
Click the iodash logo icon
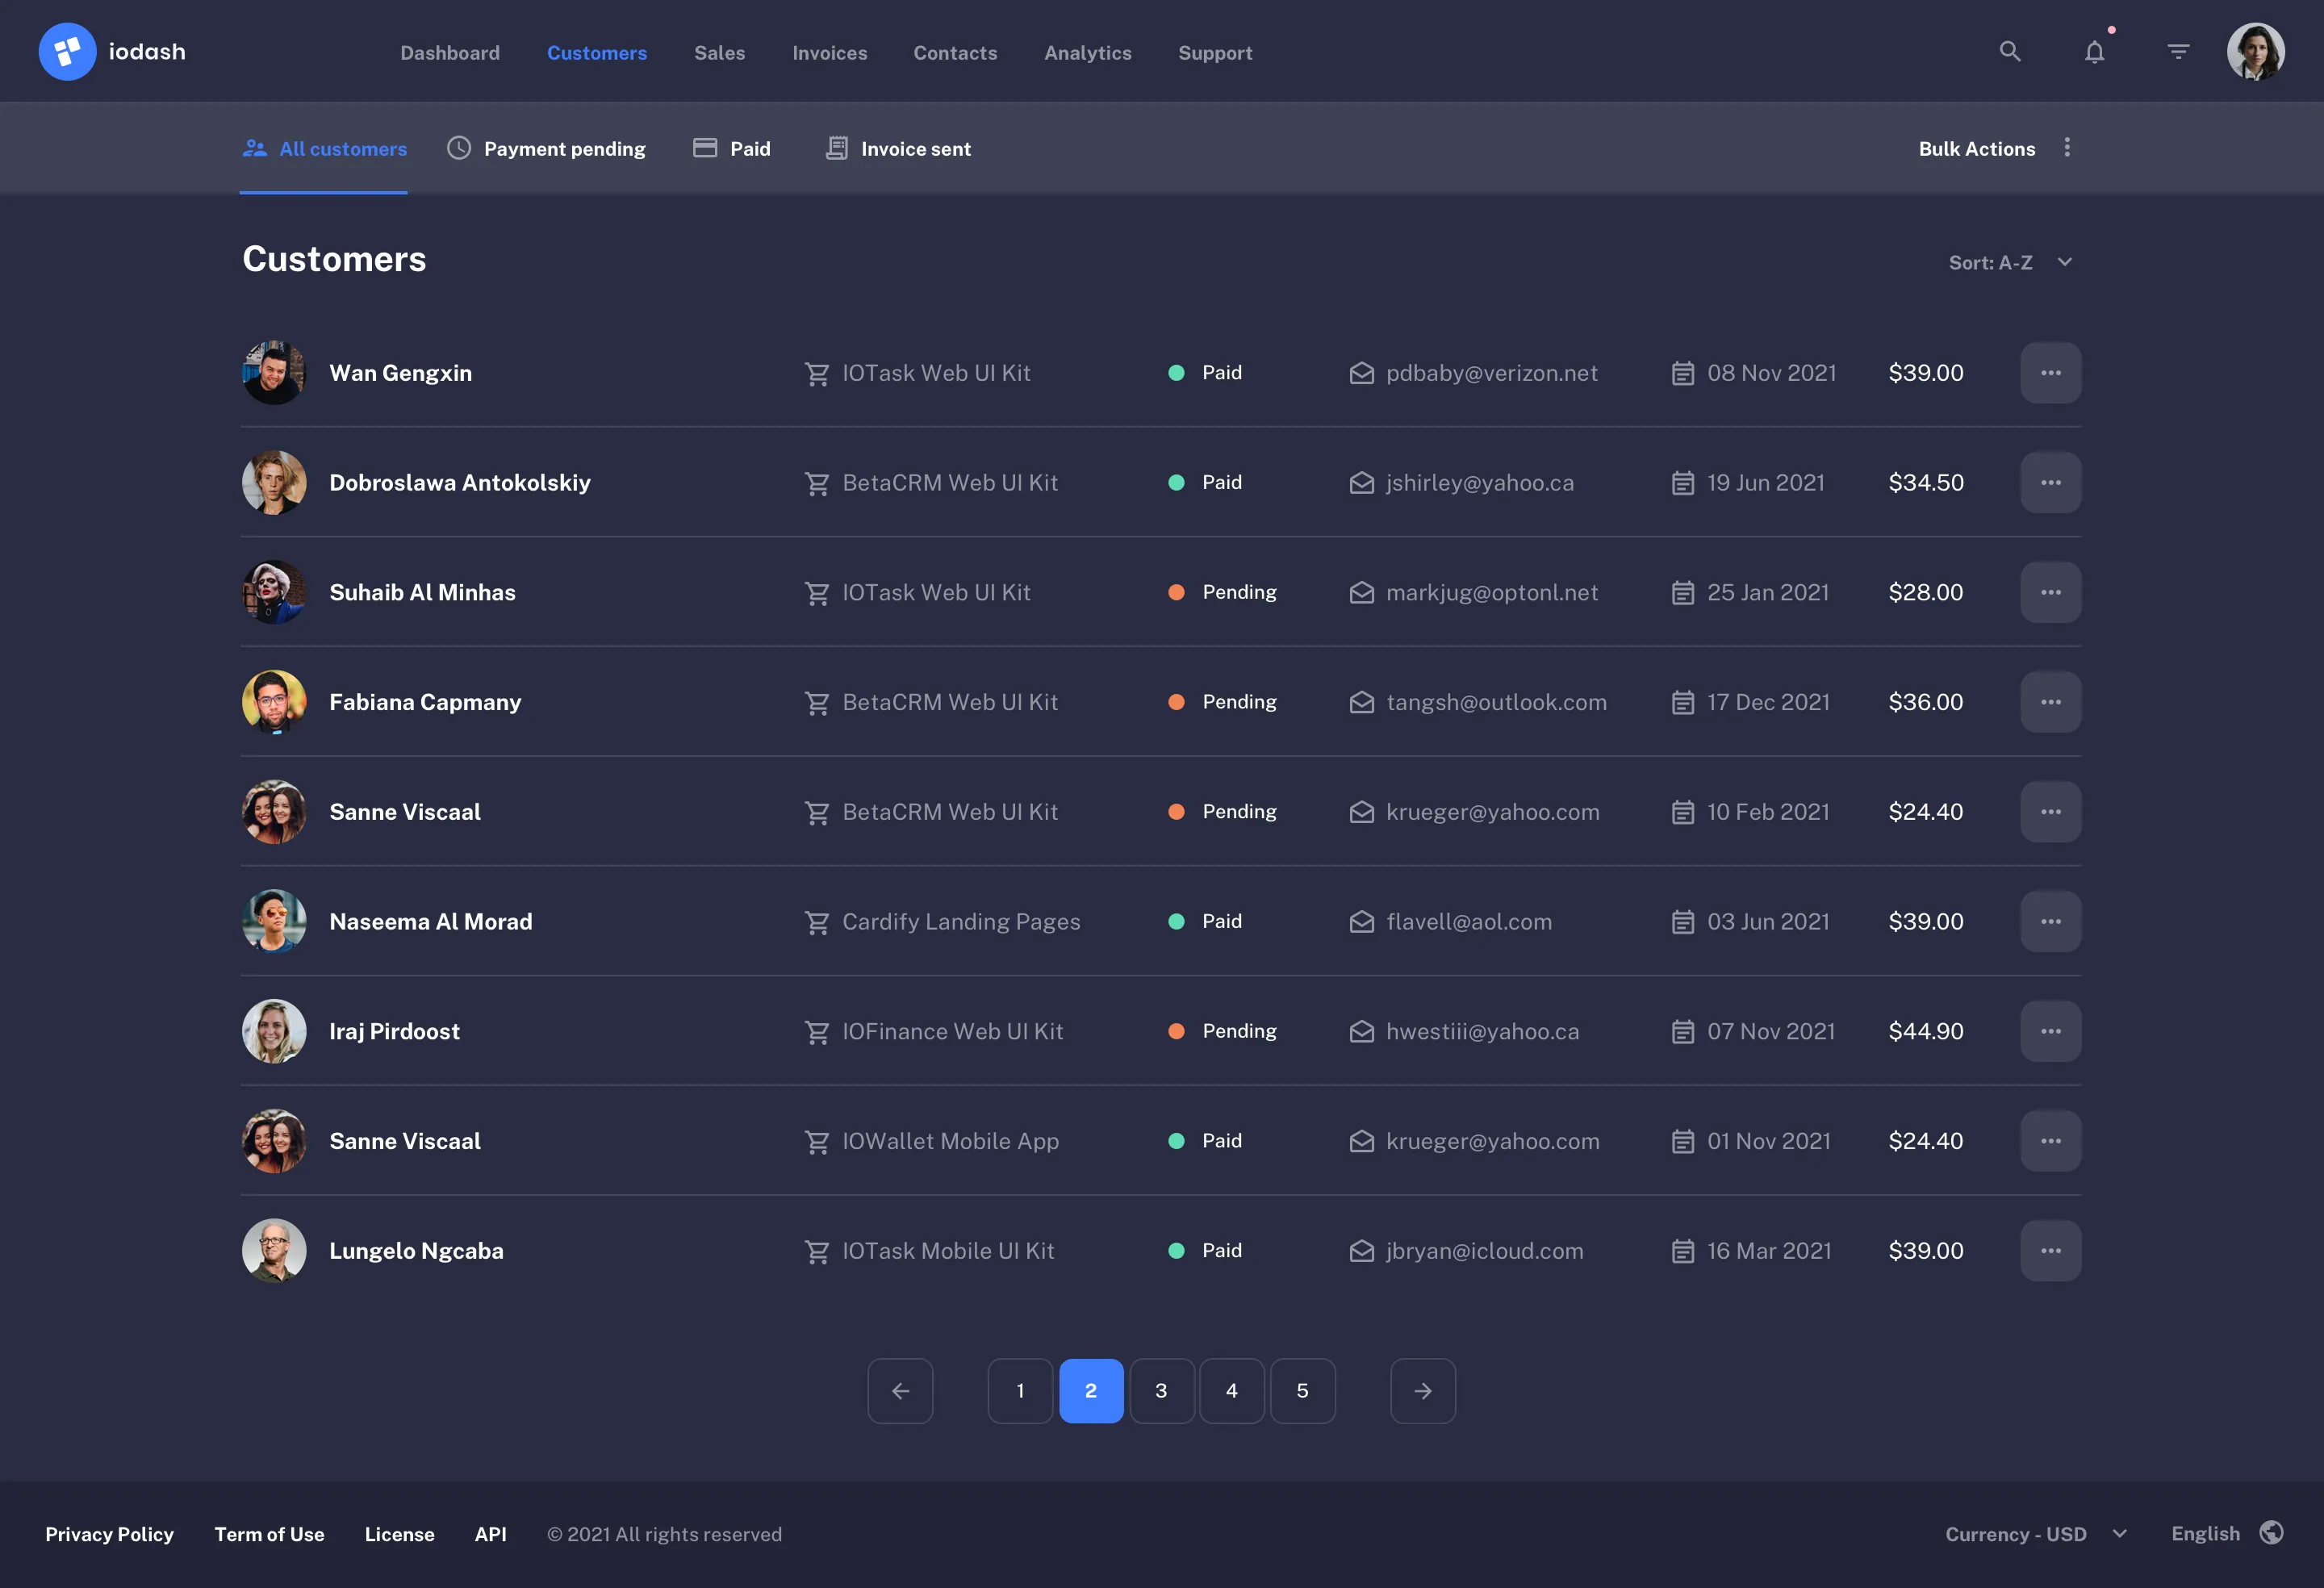(x=67, y=51)
